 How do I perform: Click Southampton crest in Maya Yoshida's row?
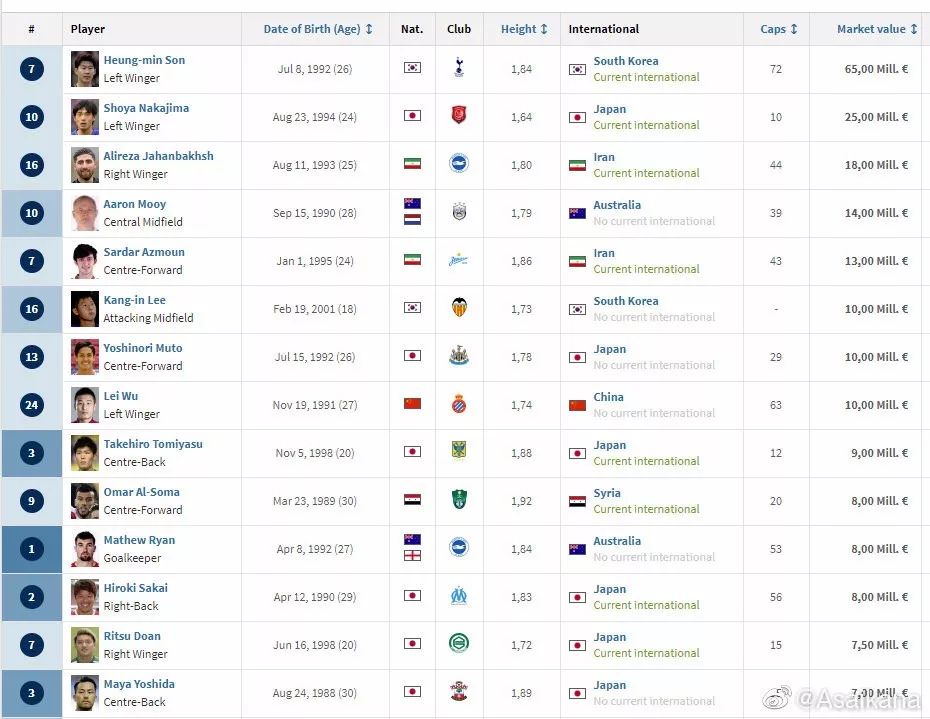[459, 692]
